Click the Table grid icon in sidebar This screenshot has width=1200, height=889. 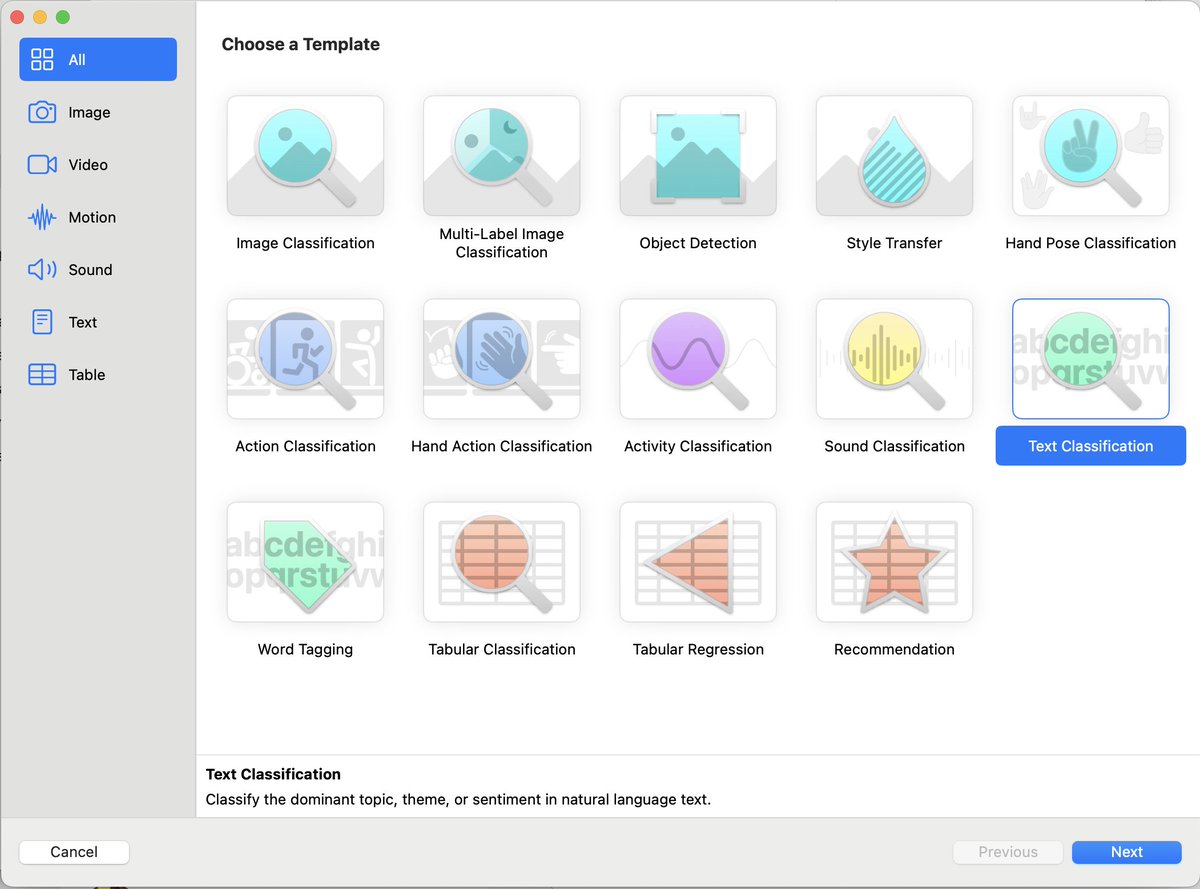[x=42, y=375]
